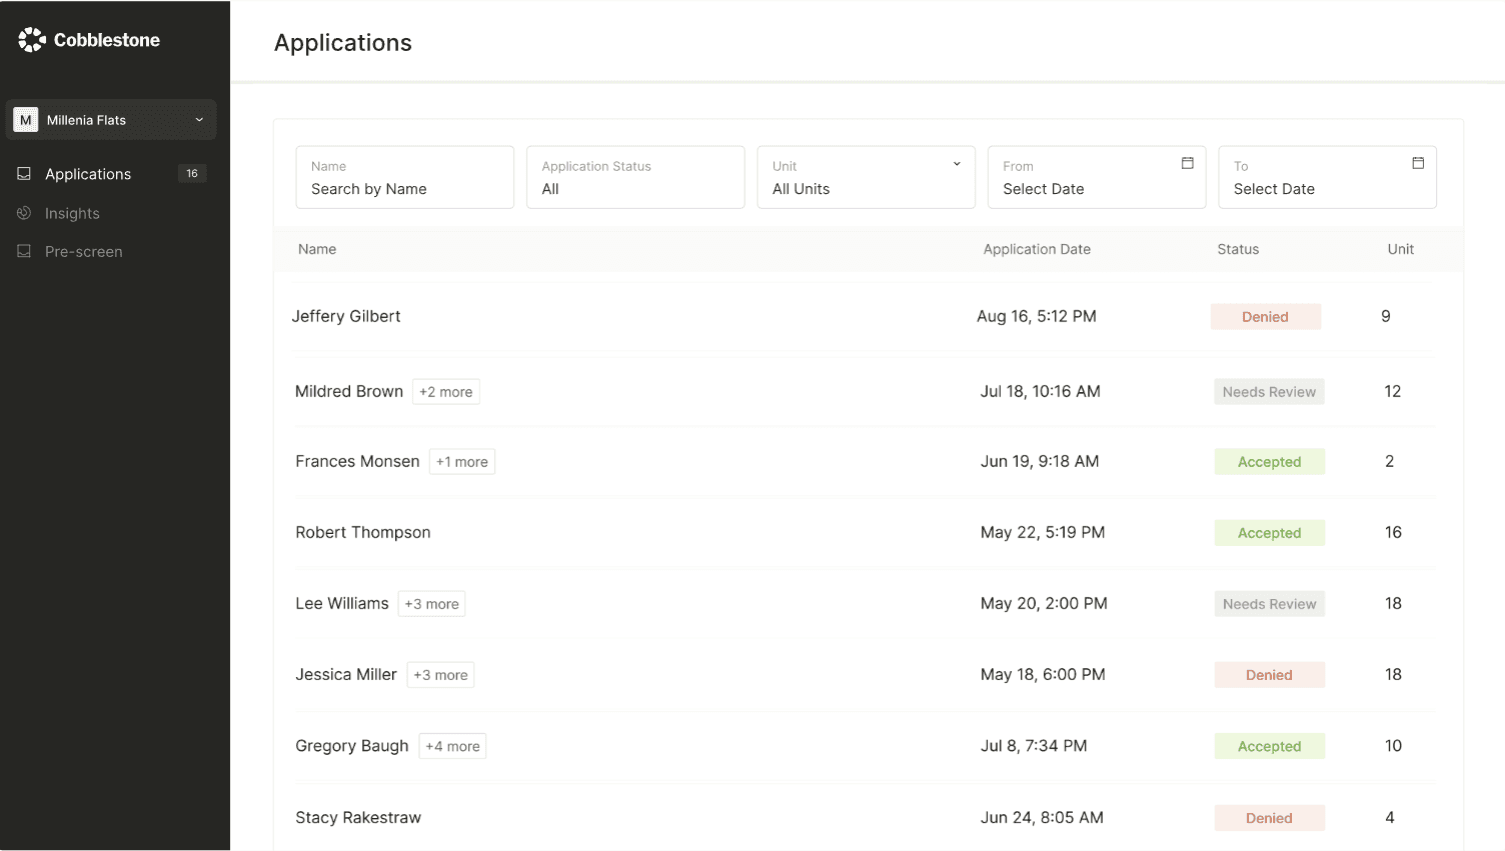Screen dimensions: 1505x851
Task: Click the Applications page heading
Action: point(343,43)
